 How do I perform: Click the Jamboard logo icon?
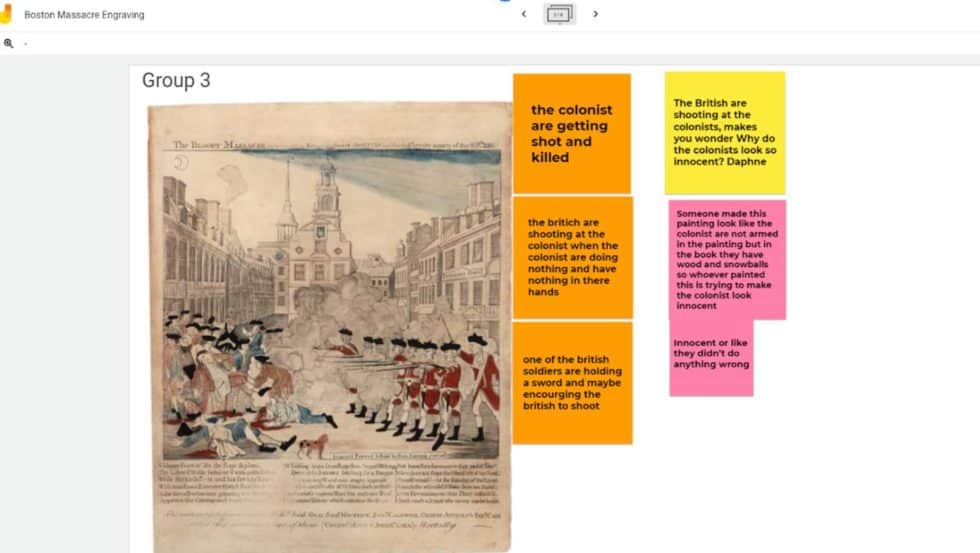[6, 14]
